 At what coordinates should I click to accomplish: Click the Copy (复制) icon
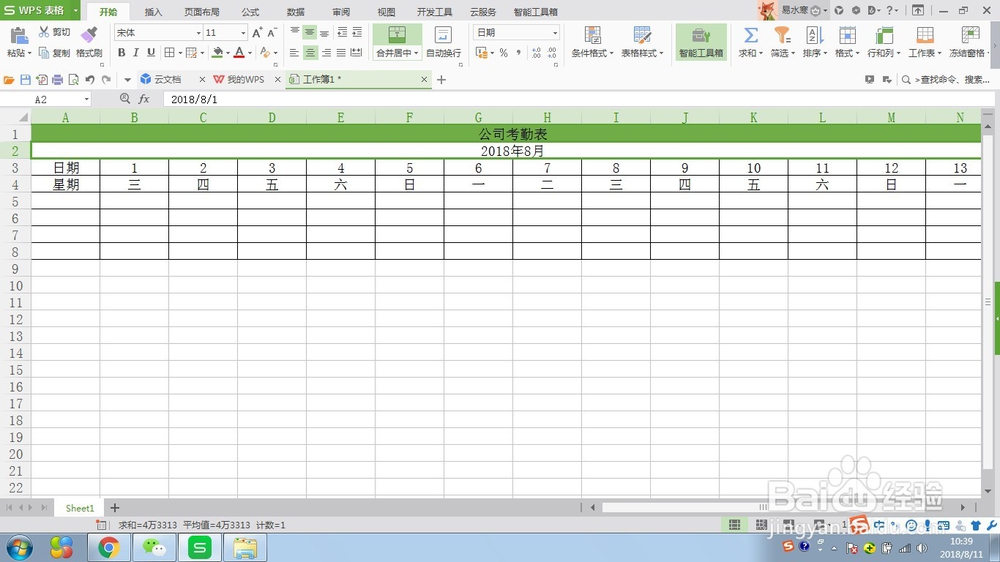[44, 53]
